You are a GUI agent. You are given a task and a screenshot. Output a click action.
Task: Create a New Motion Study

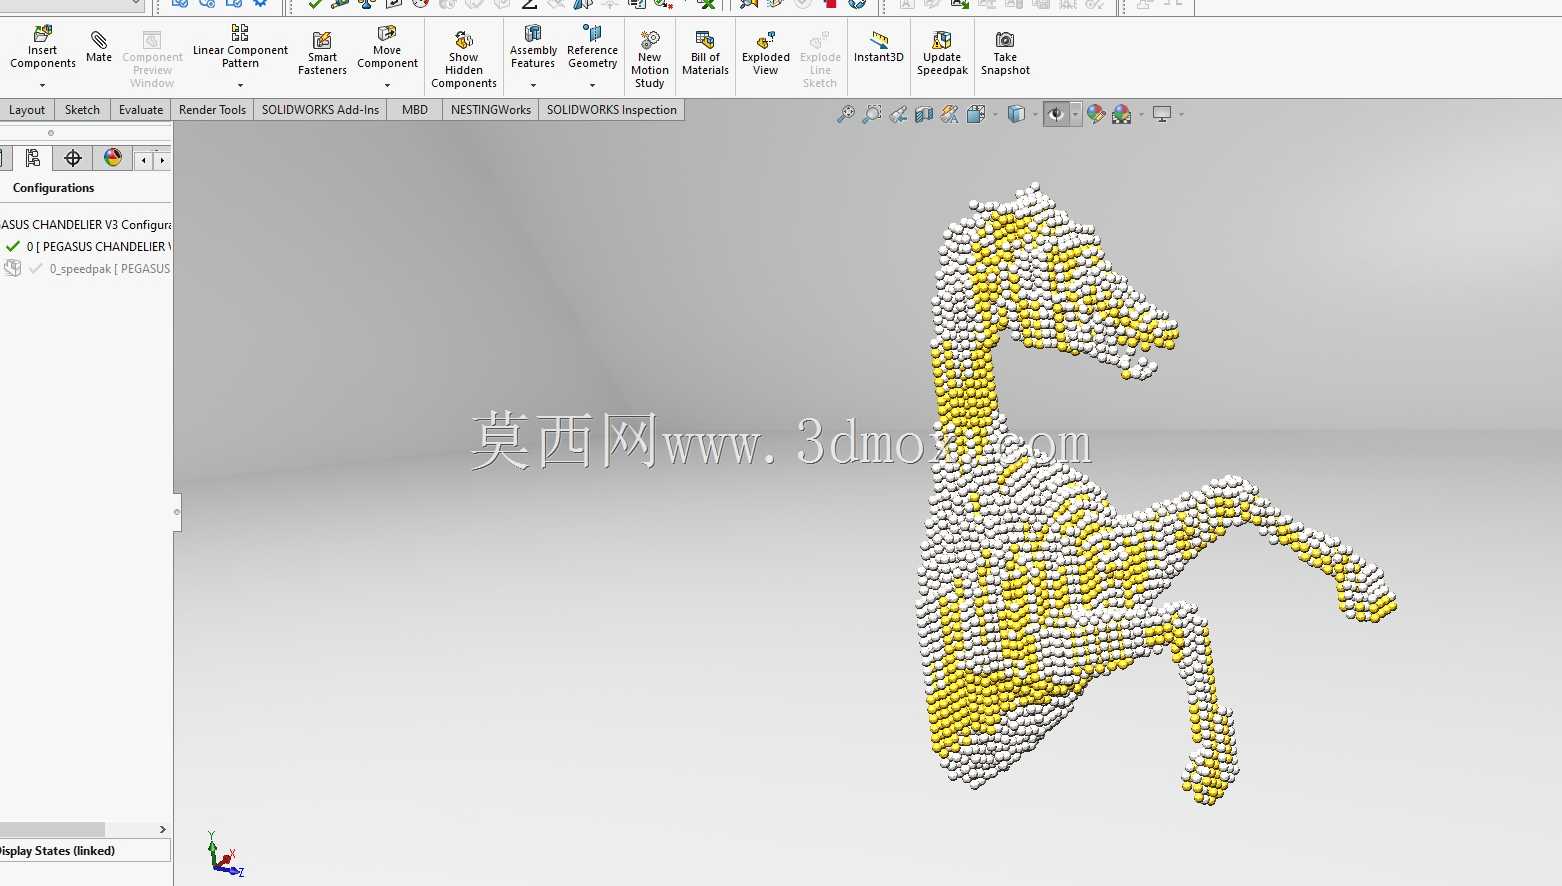(x=650, y=59)
